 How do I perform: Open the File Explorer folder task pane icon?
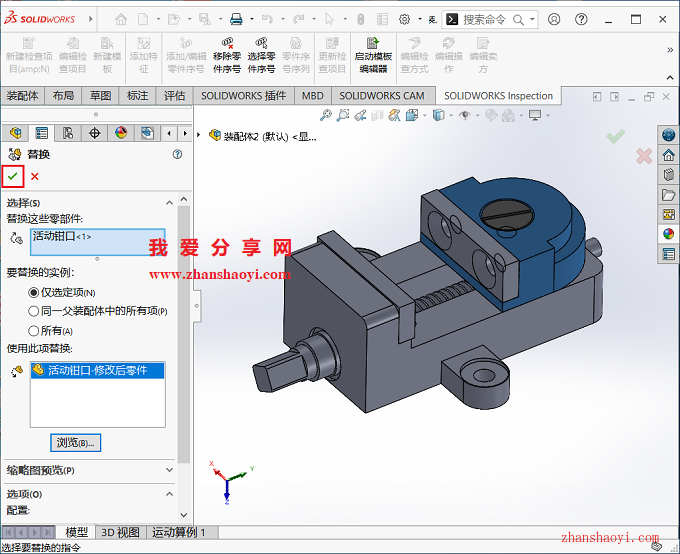(668, 195)
